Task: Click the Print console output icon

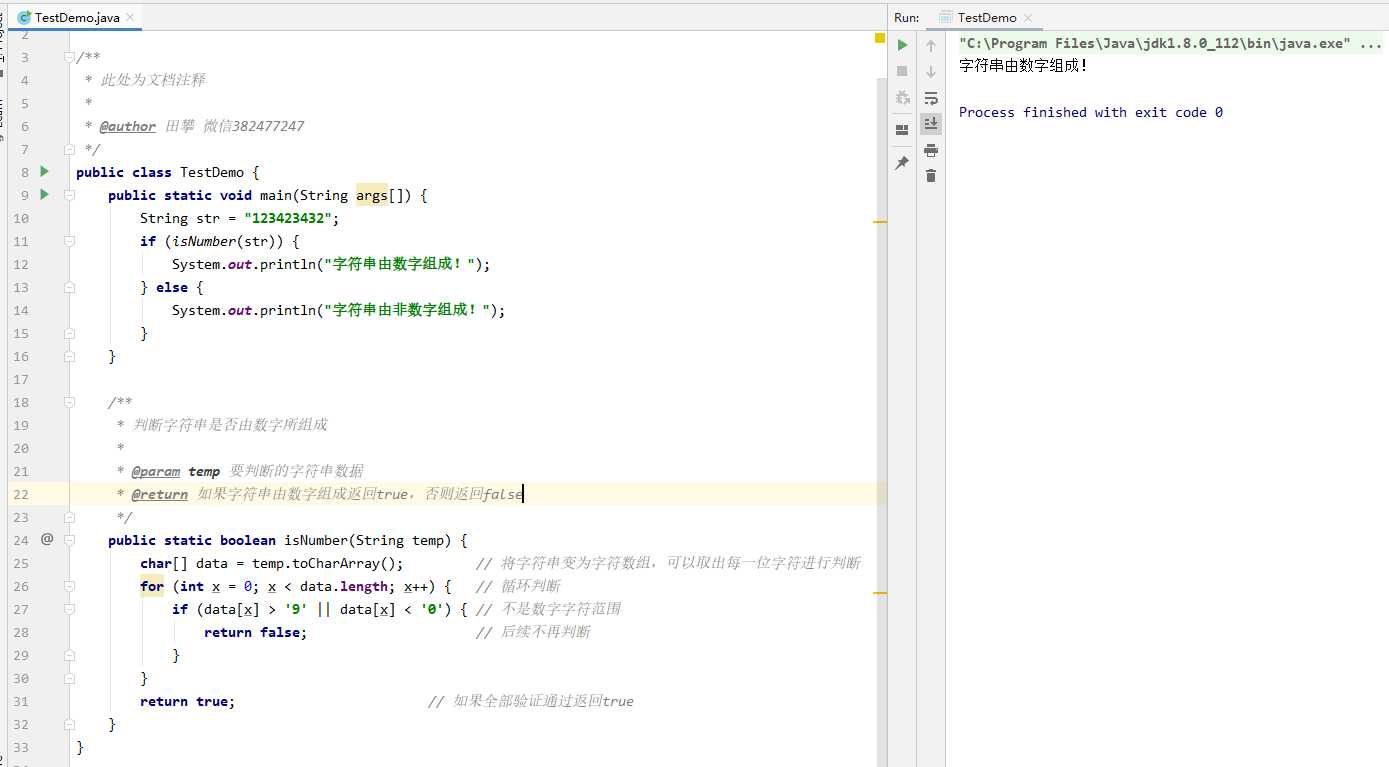Action: click(931, 150)
